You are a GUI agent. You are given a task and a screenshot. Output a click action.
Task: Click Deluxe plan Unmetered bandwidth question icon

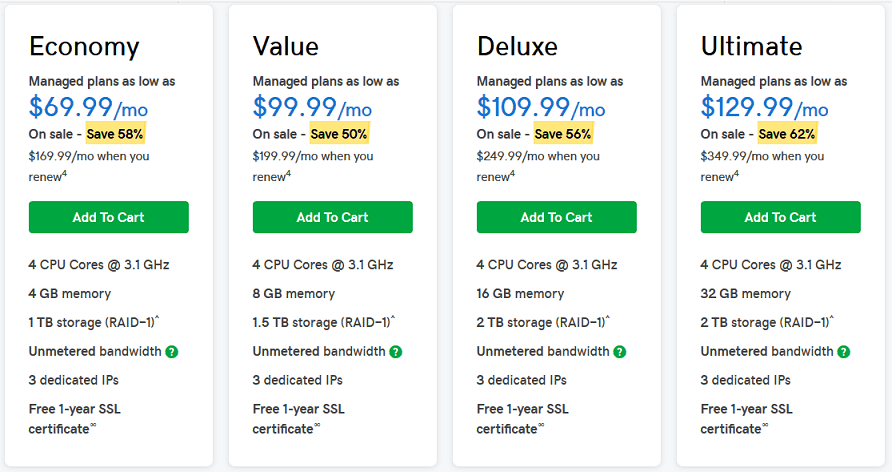(620, 352)
